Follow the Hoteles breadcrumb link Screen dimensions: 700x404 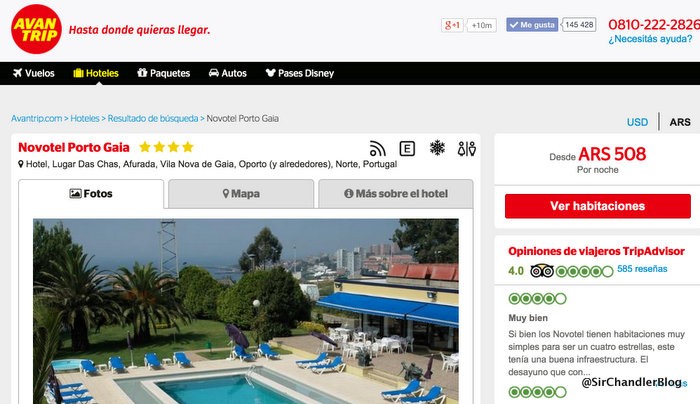pos(85,119)
